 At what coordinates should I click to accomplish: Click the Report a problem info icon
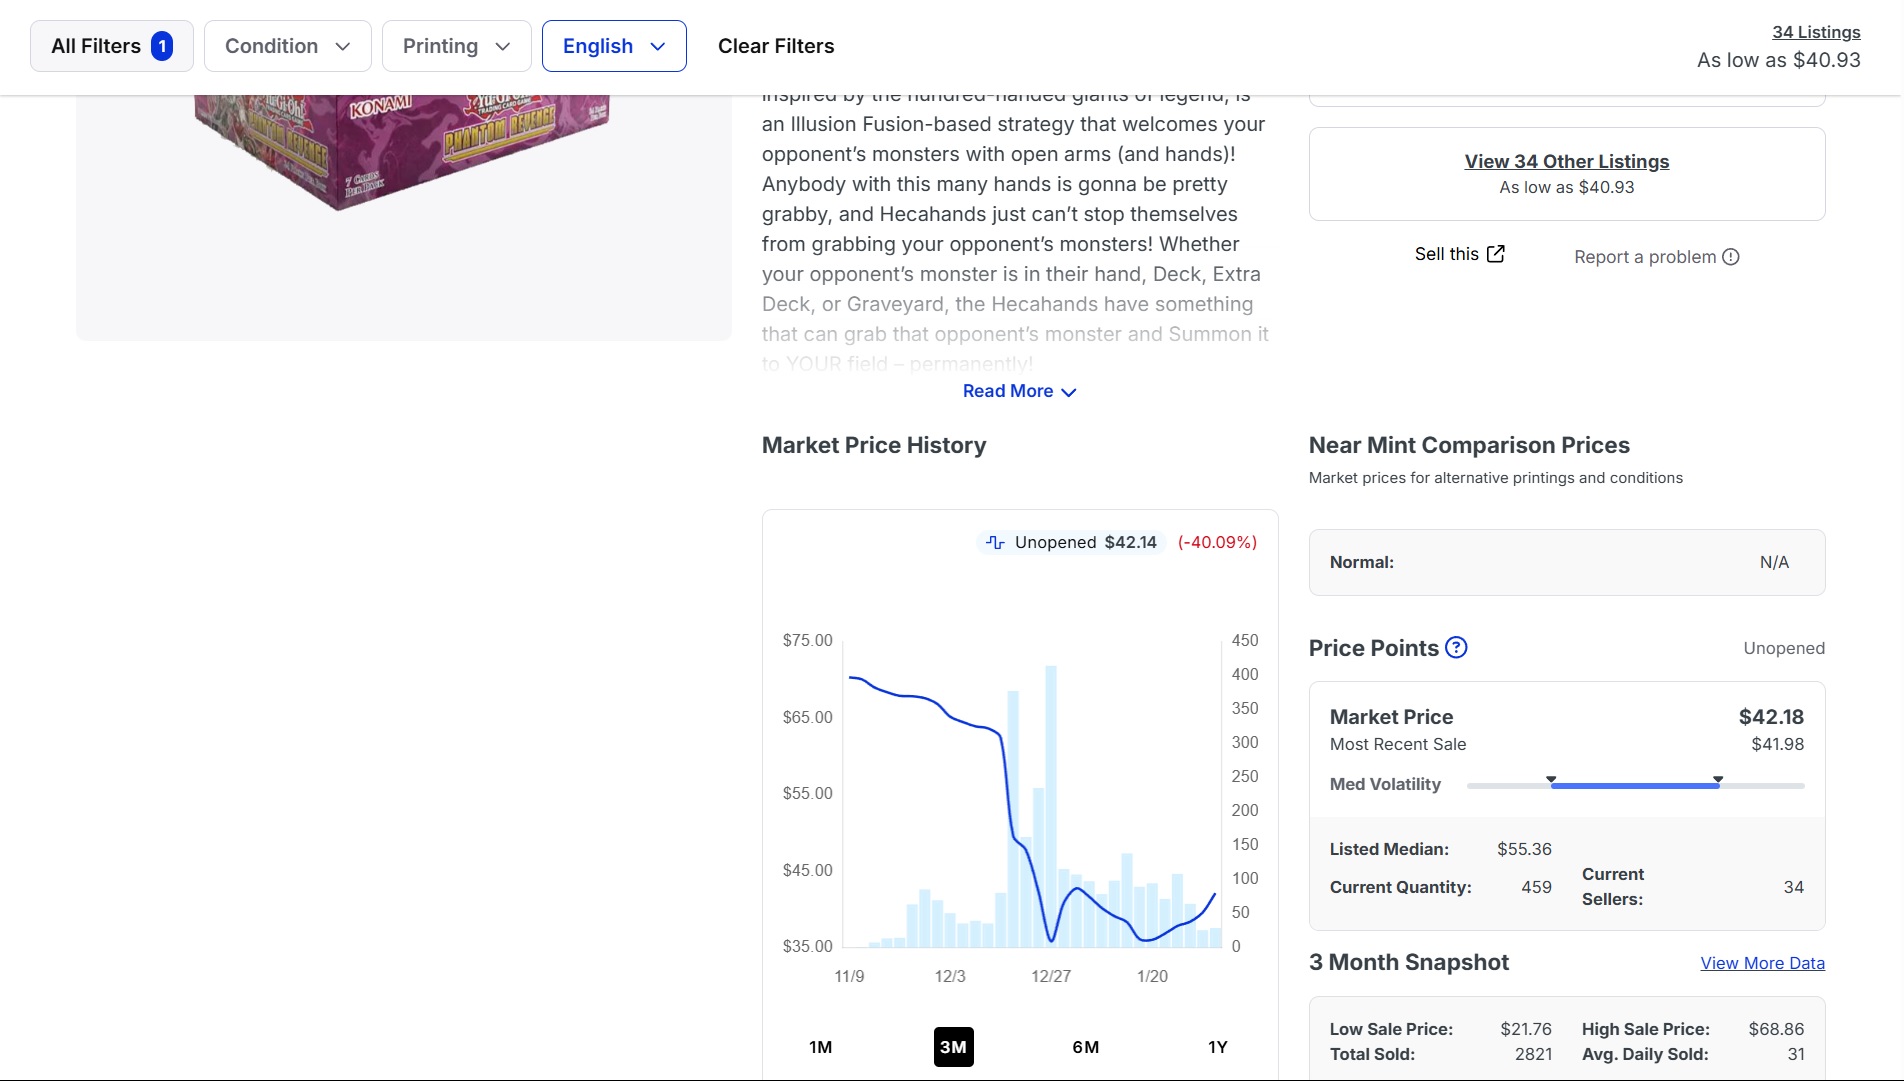[1731, 257]
